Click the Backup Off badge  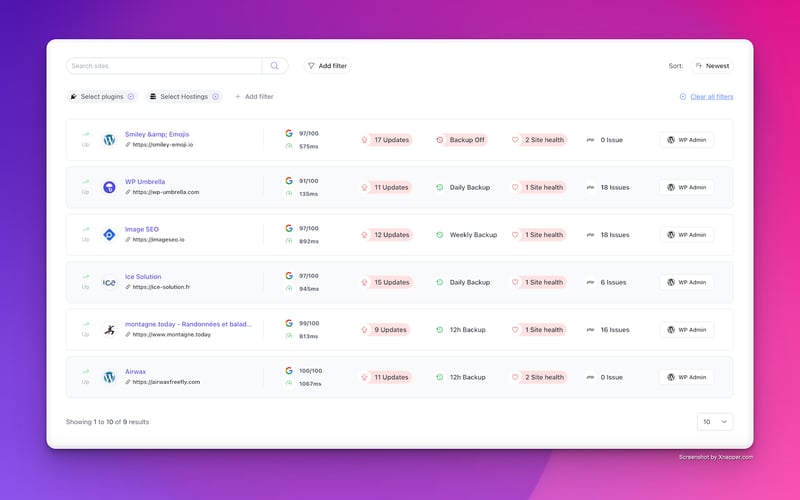(461, 140)
